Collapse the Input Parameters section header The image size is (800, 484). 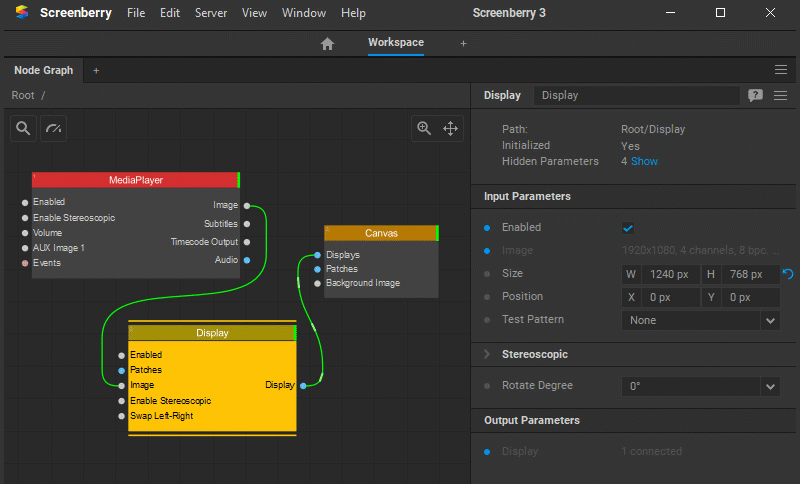coord(633,196)
